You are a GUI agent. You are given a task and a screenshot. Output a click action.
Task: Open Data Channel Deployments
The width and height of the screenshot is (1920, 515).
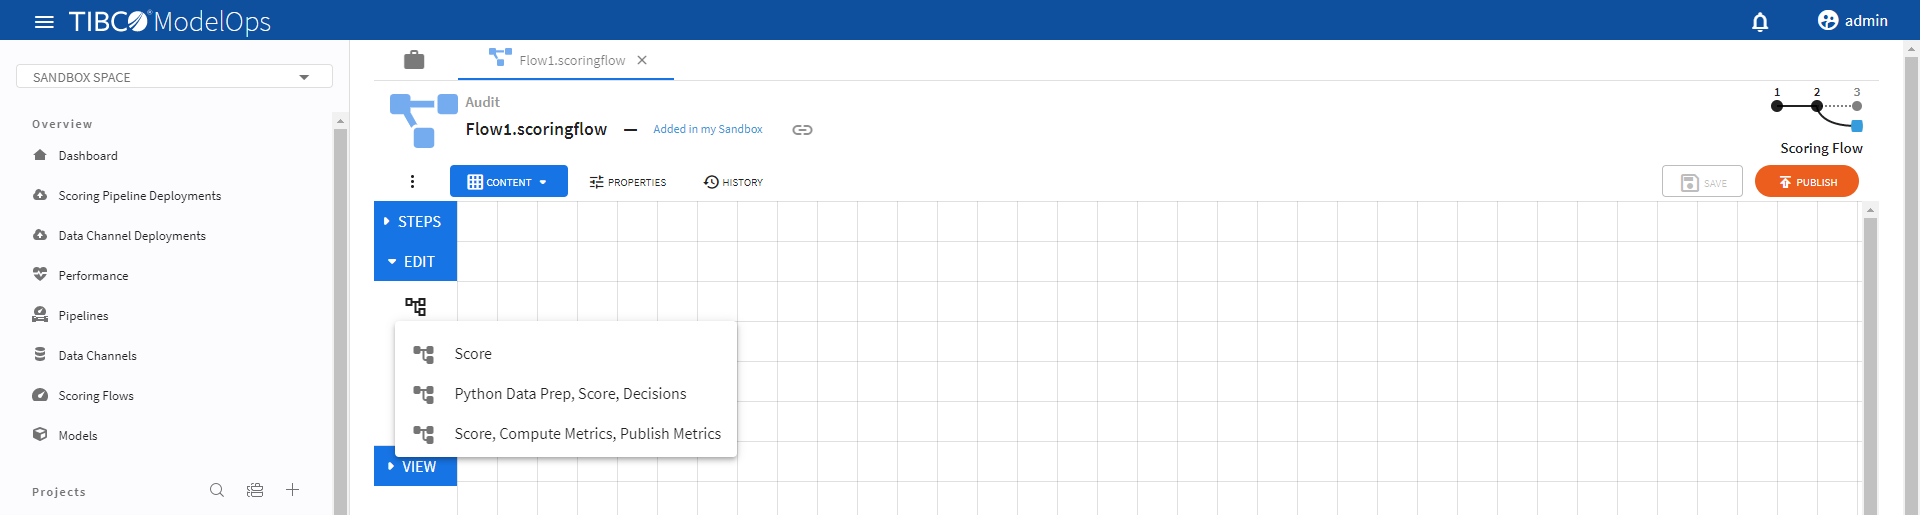(x=132, y=236)
